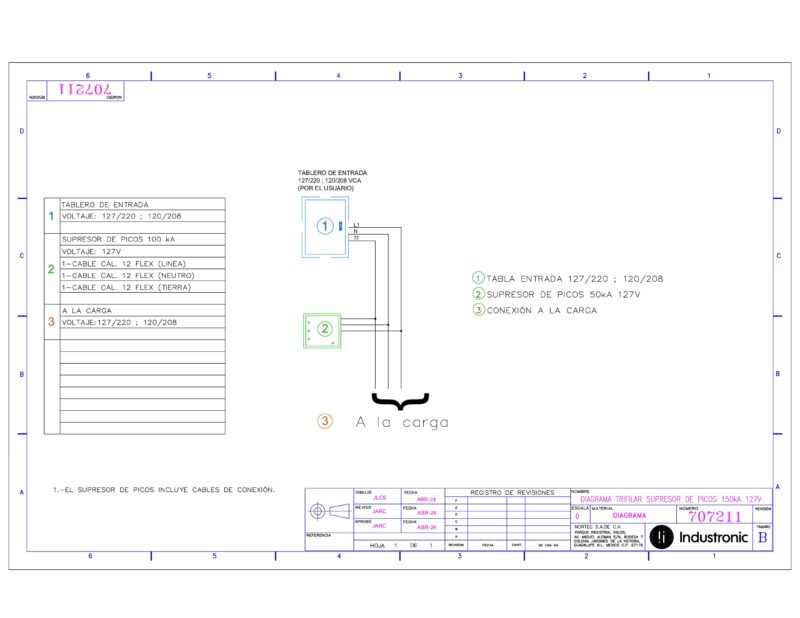Screen dimensions: 800x618
Task: Click the REGISTRO DE REVISIONES header
Action: (x=512, y=492)
